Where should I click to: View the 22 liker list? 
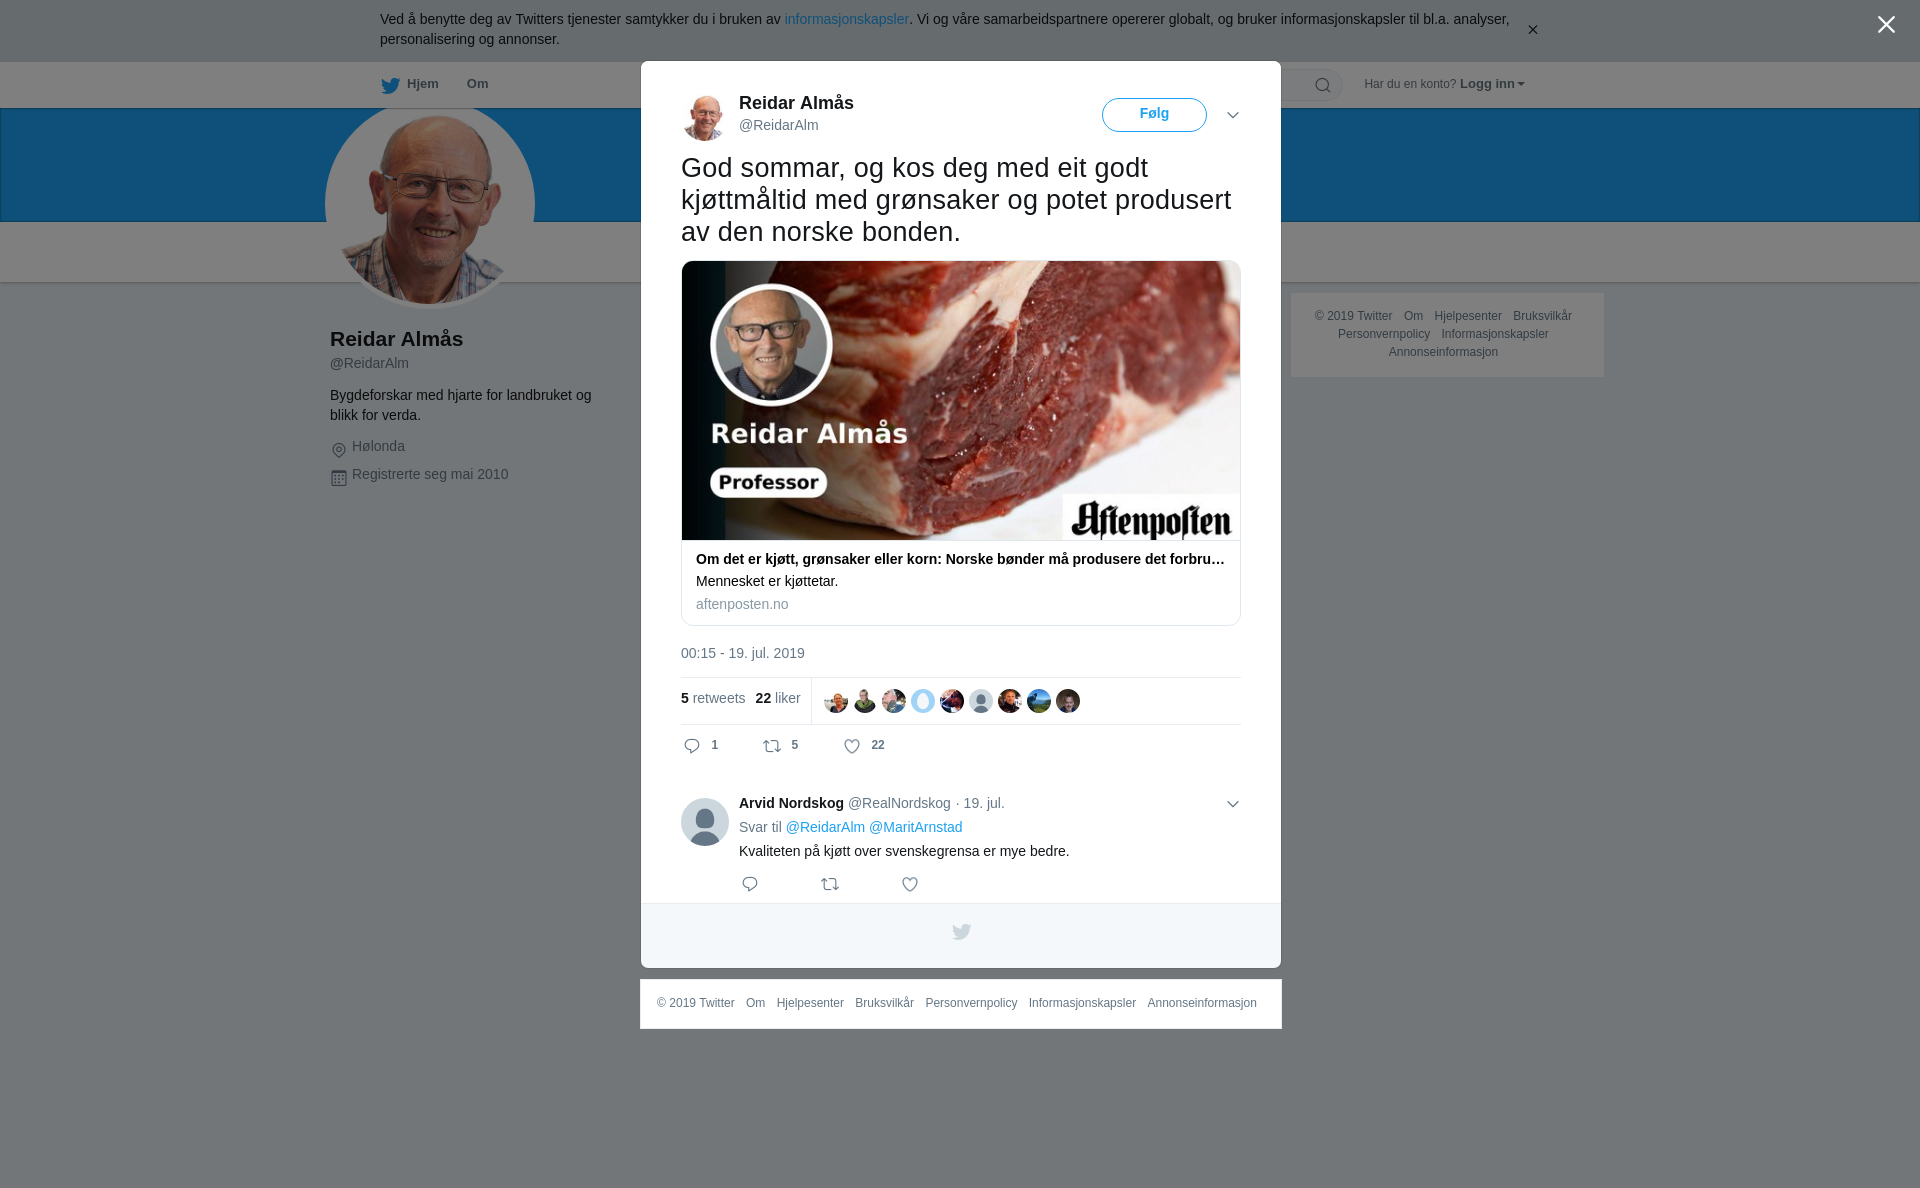[778, 698]
